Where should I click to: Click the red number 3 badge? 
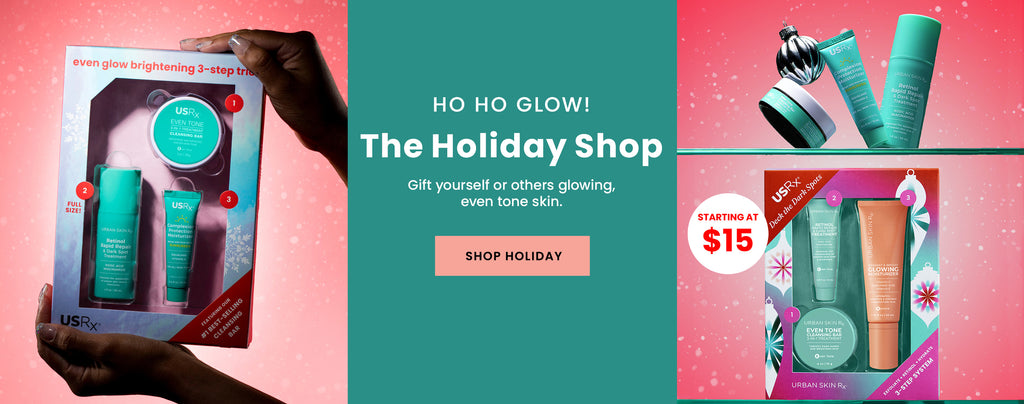[229, 200]
